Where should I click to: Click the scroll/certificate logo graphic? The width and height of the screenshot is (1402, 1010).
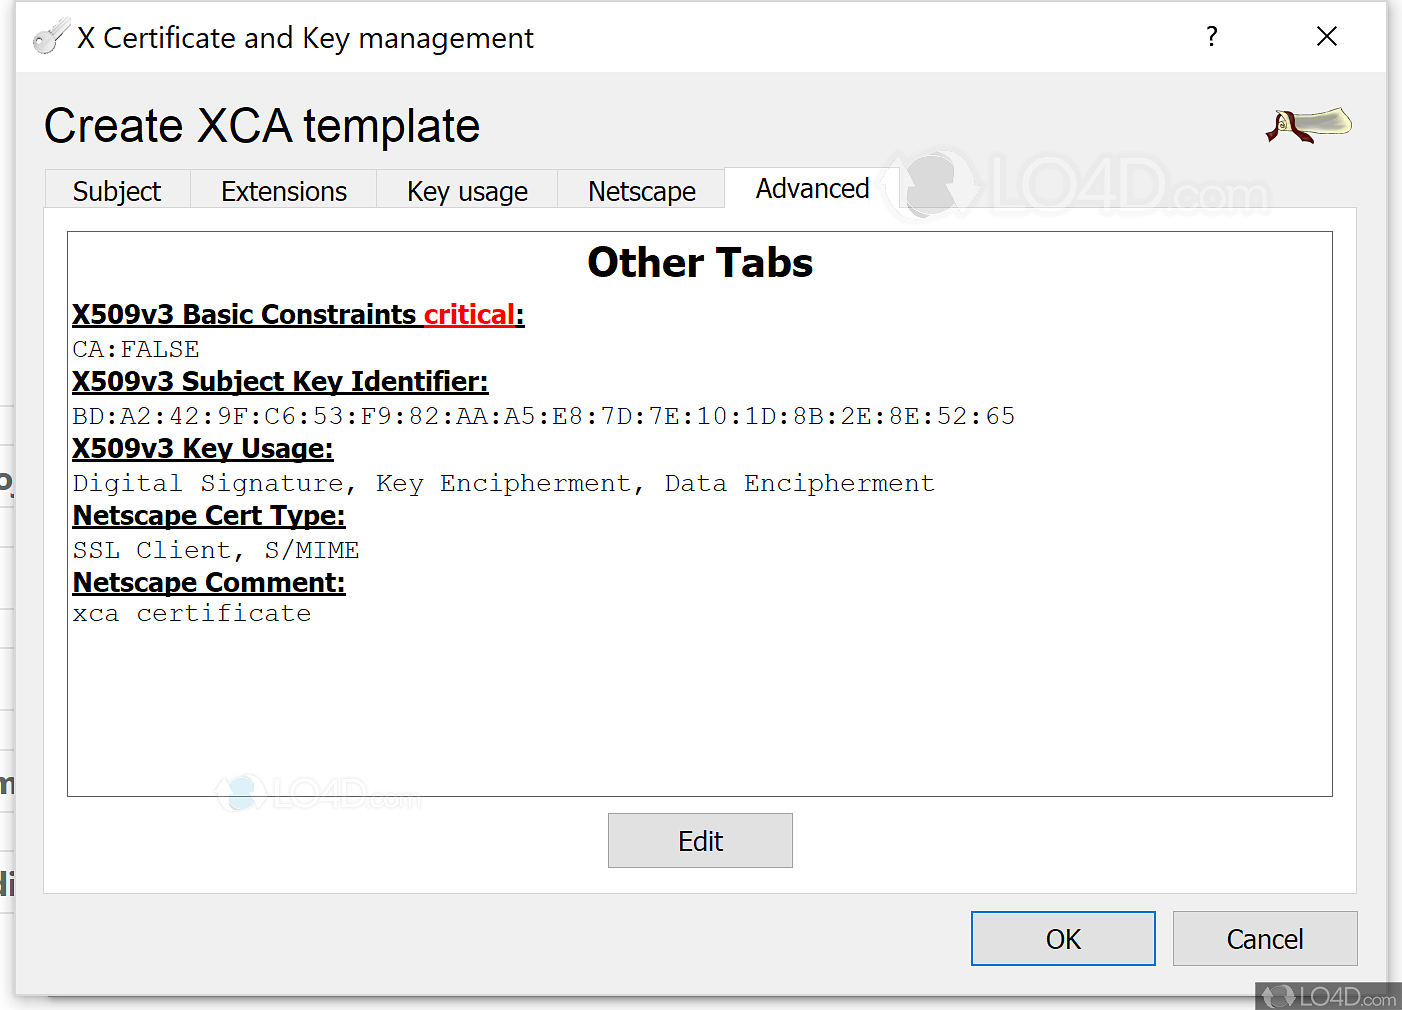click(1307, 126)
